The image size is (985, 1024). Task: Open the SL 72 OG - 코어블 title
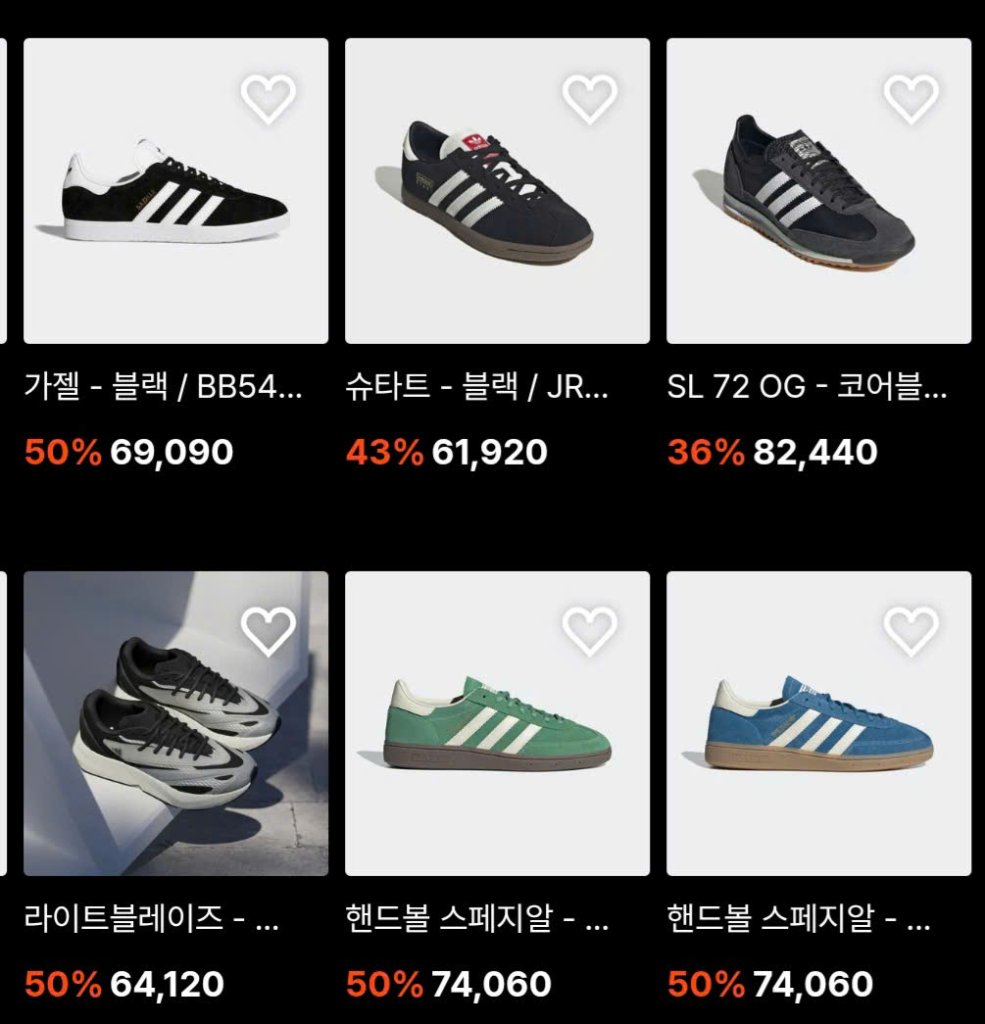click(807, 387)
